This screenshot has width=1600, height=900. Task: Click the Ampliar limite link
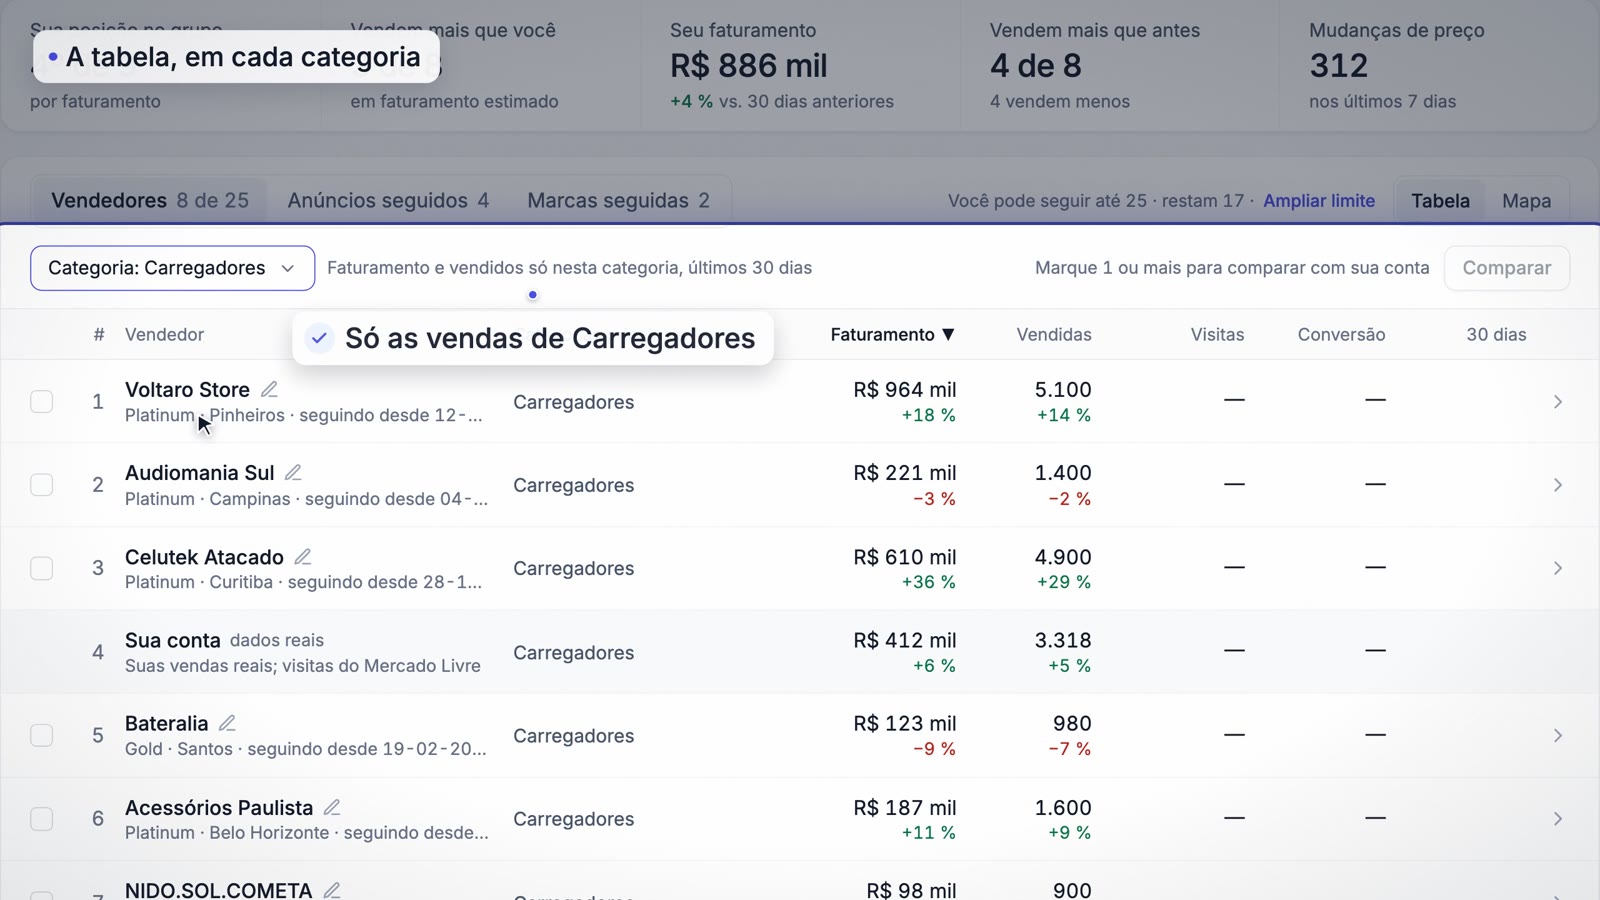tap(1319, 201)
